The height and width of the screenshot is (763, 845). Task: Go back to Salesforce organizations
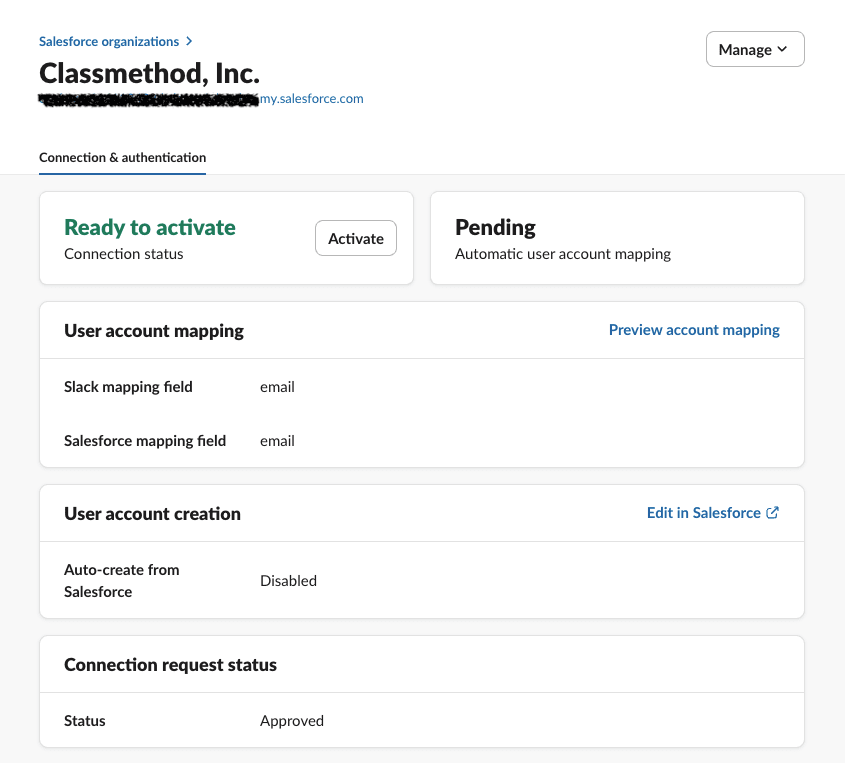tap(109, 41)
